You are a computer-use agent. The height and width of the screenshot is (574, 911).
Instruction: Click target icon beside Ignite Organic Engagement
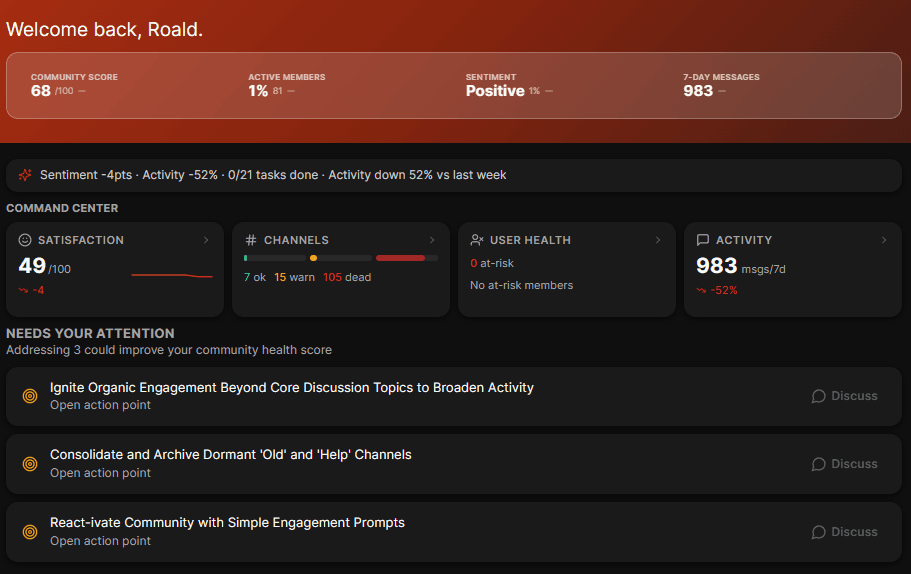tap(30, 396)
